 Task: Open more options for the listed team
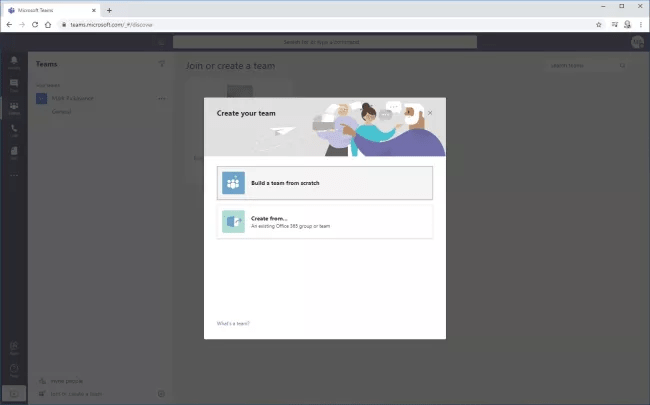point(161,99)
